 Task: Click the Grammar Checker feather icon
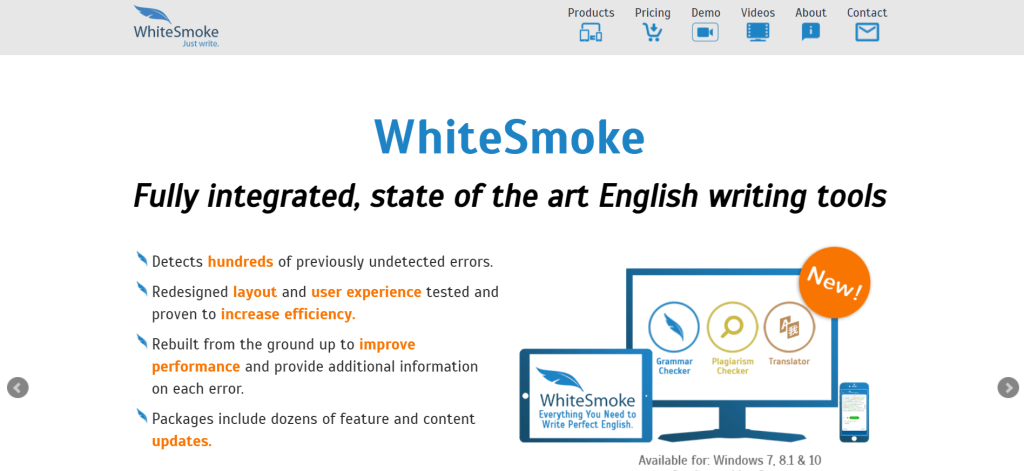[x=674, y=327]
